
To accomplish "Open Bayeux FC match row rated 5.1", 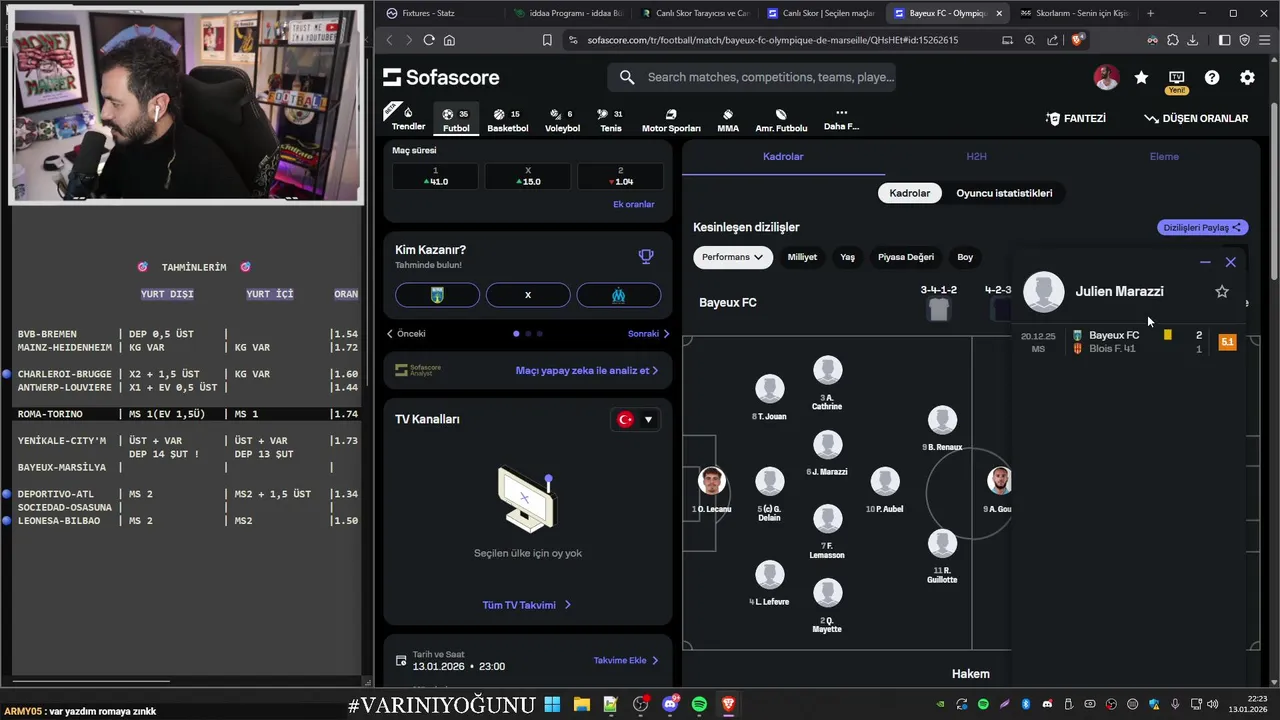I will pos(1130,342).
